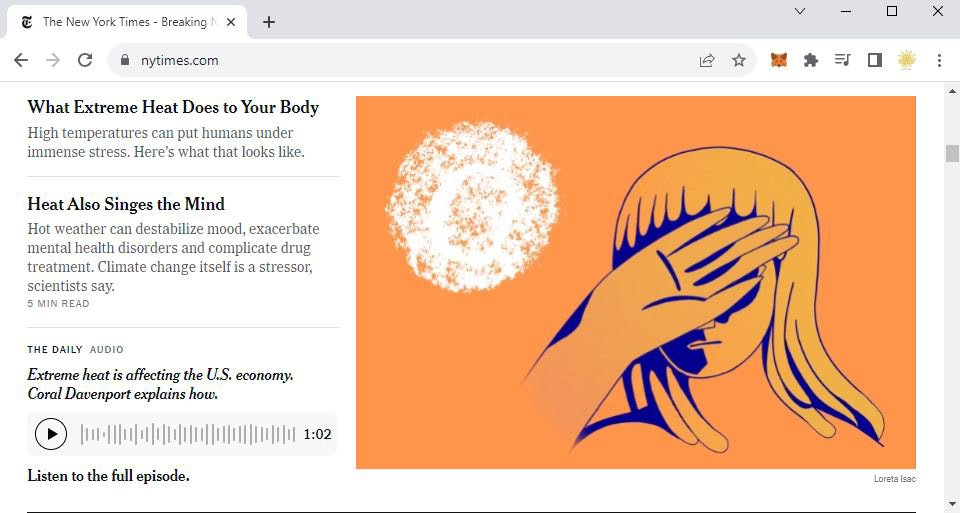Click "Listen to the full episode" link
Image resolution: width=960 pixels, height=513 pixels.
[108, 476]
